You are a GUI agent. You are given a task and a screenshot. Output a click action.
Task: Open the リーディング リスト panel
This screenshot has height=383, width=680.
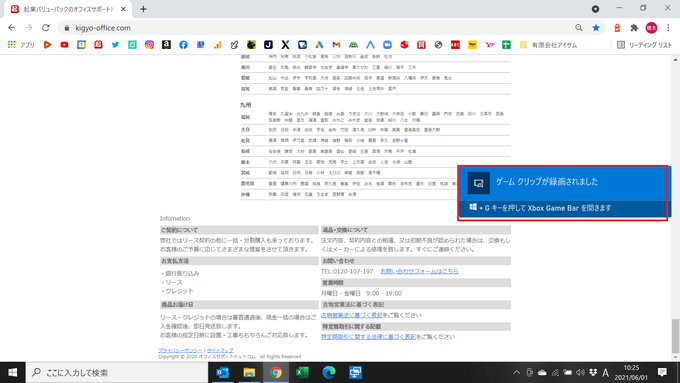click(x=644, y=45)
